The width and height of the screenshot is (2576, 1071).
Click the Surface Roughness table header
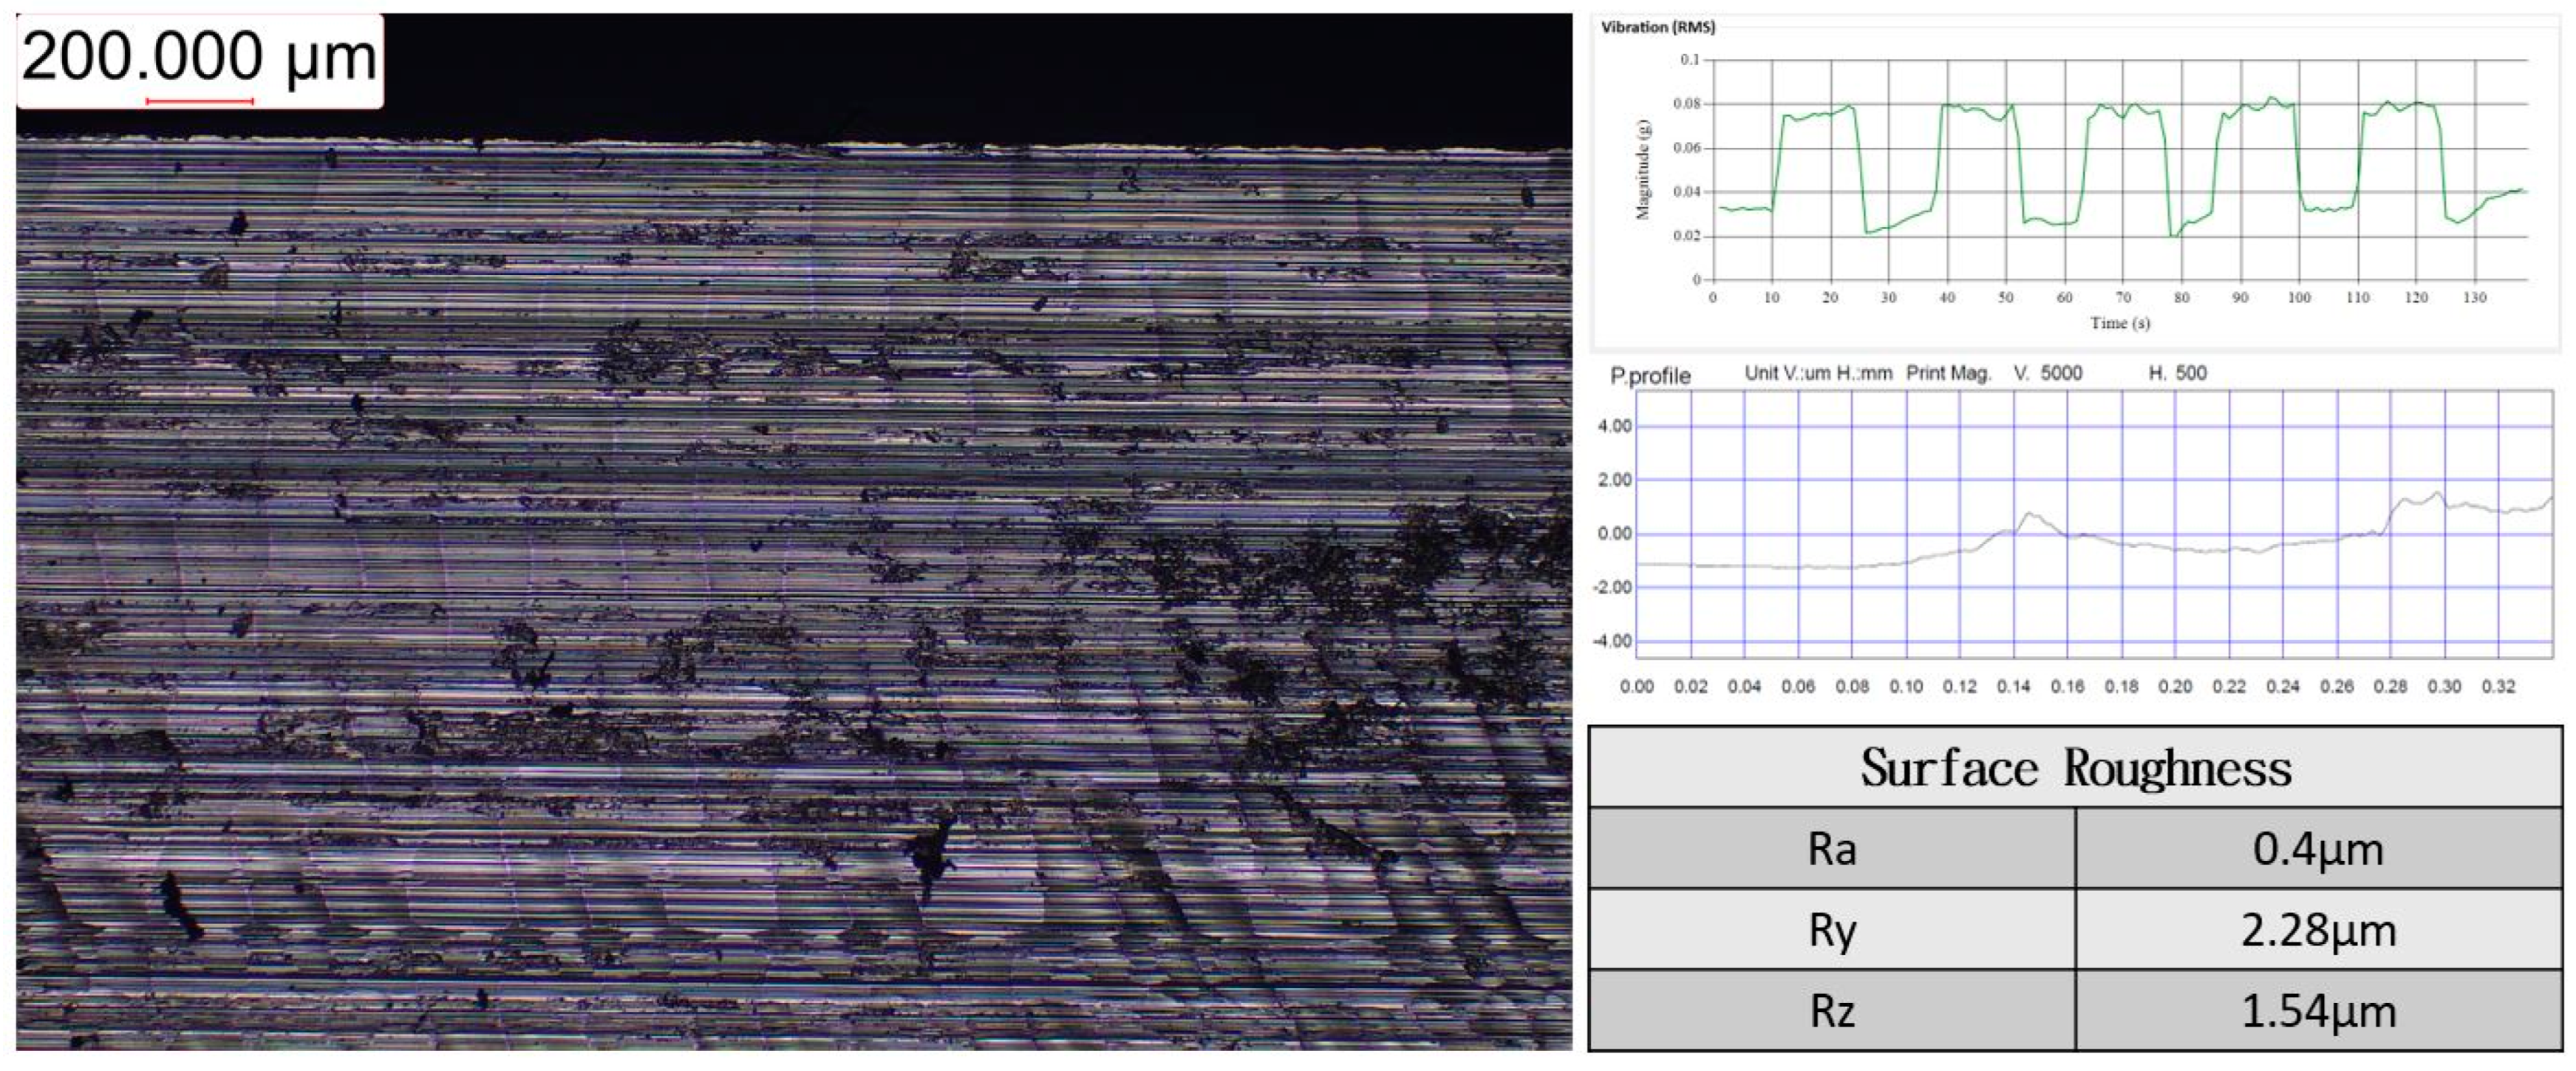[2075, 768]
